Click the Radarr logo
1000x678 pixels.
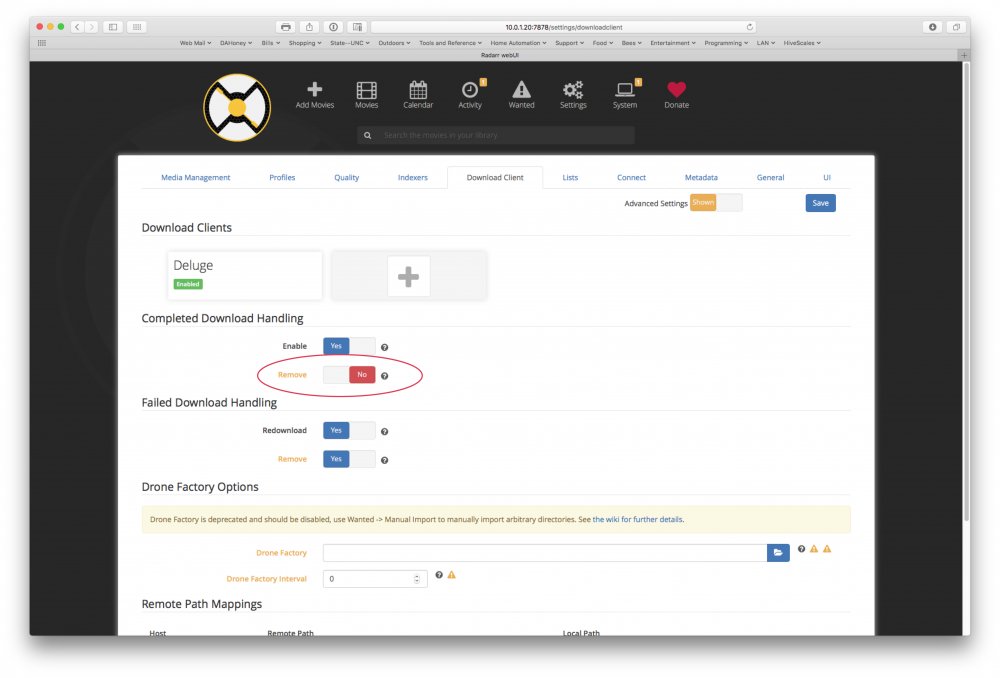coord(237,108)
